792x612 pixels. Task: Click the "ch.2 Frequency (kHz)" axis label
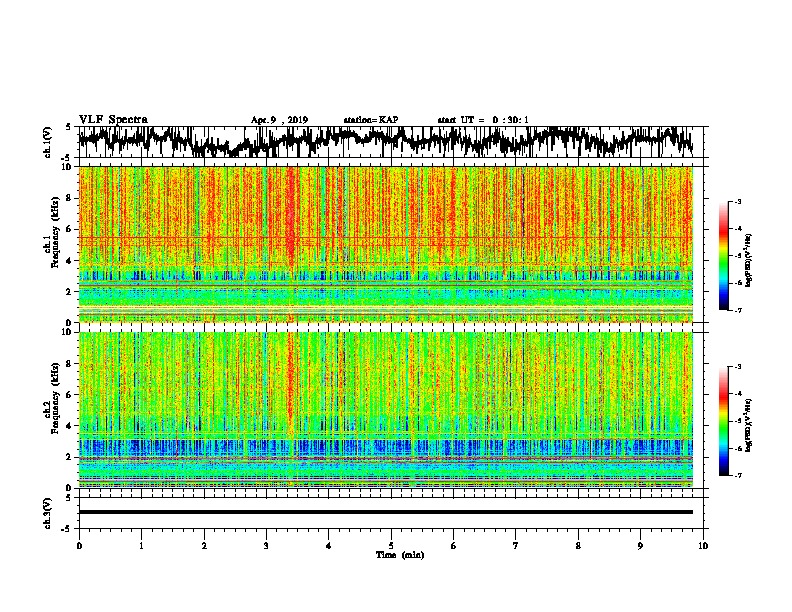click(x=51, y=398)
